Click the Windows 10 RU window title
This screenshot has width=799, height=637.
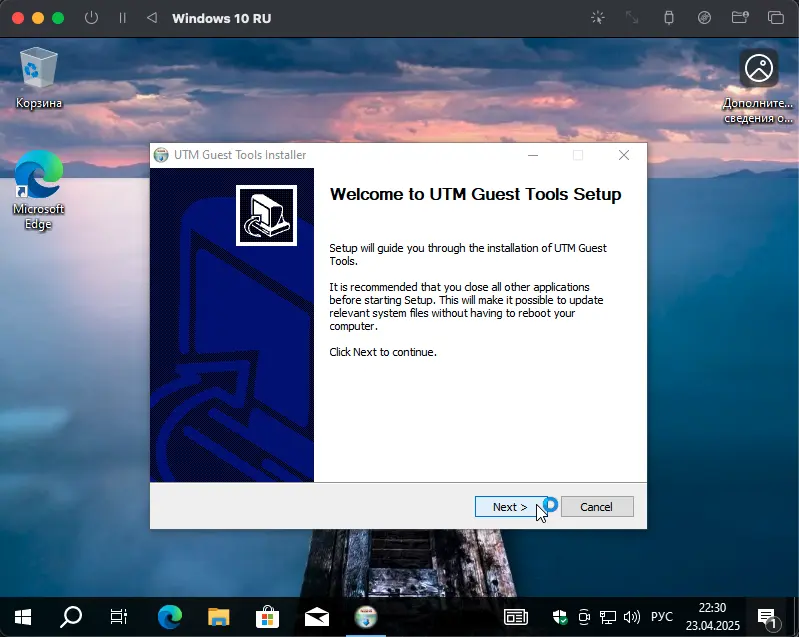(222, 18)
